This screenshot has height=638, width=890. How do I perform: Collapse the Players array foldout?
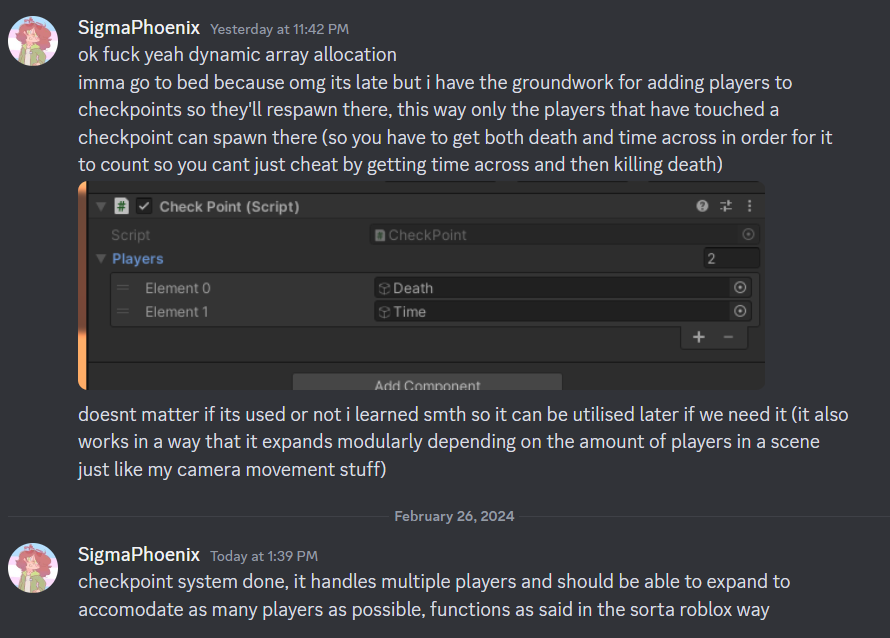tap(101, 259)
